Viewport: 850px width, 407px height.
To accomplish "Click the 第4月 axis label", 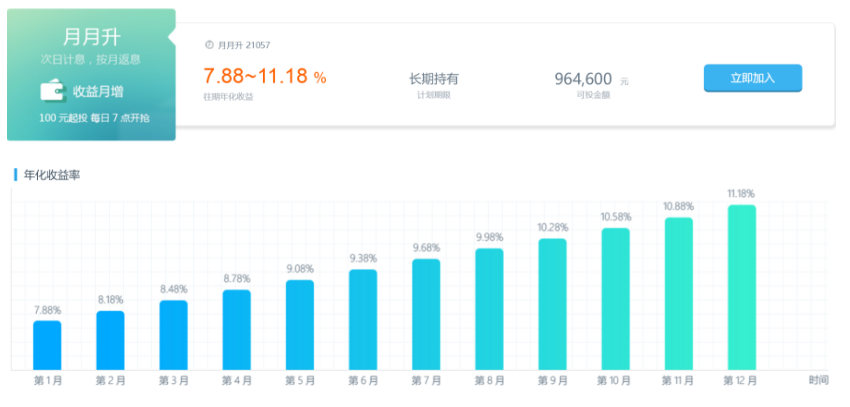I will tap(237, 381).
